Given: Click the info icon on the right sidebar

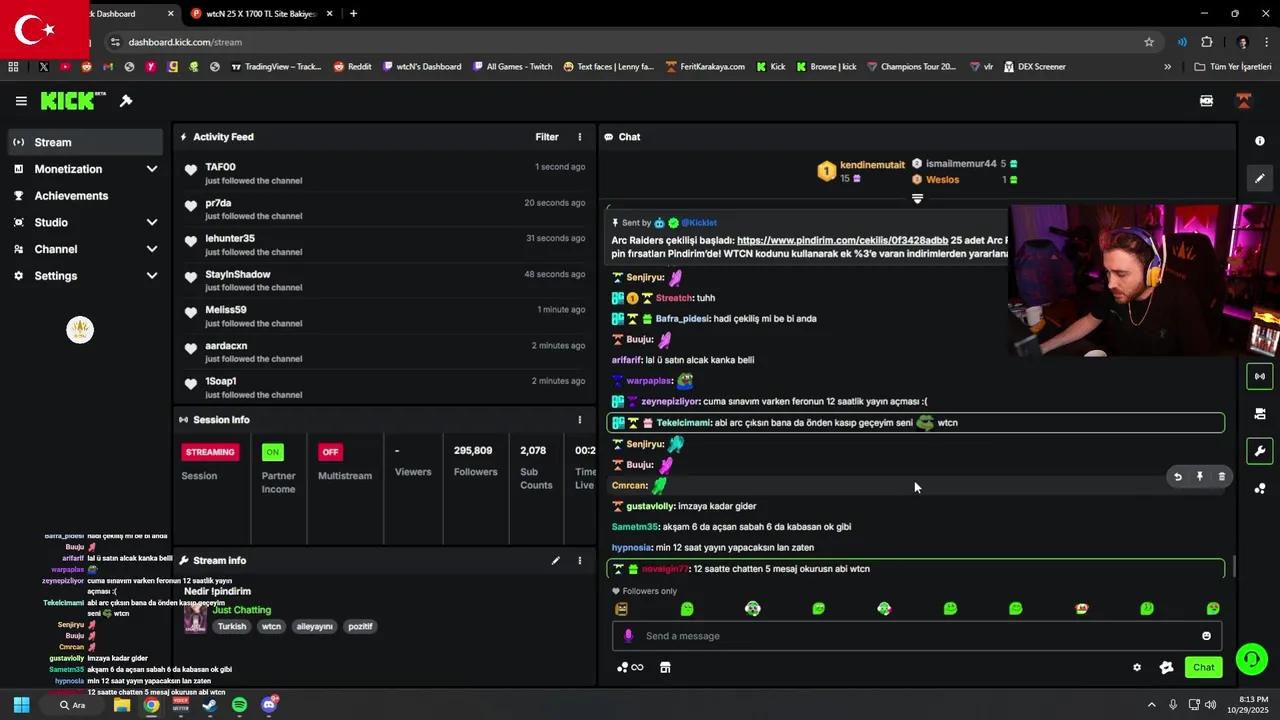Looking at the screenshot, I should coord(1260,142).
